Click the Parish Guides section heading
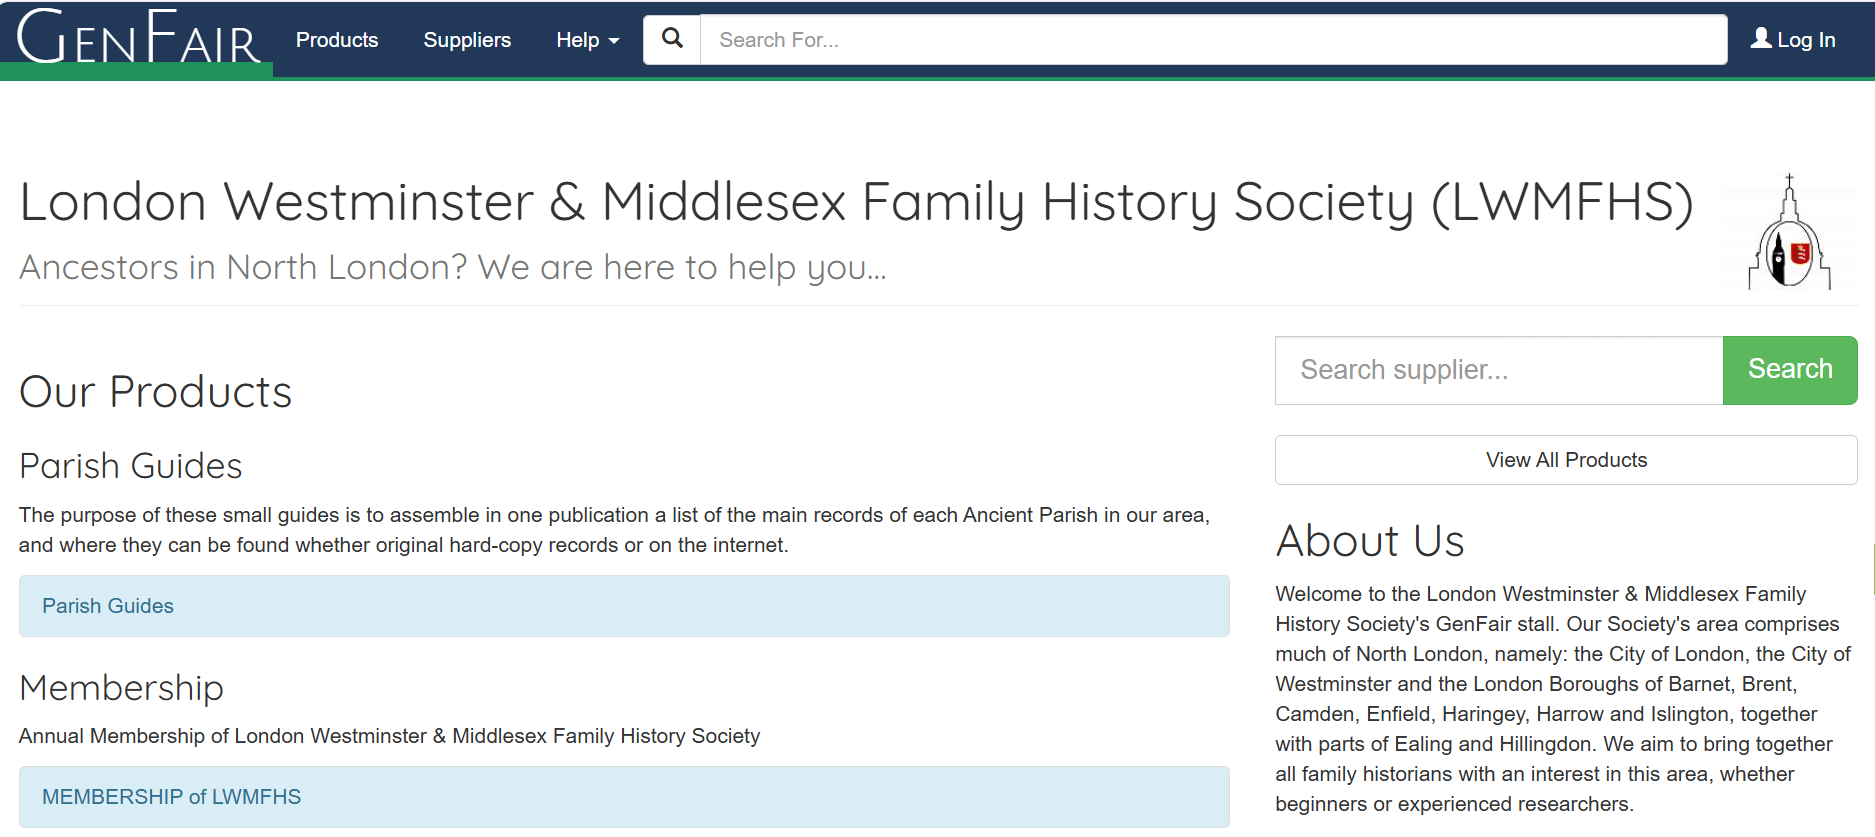The image size is (1875, 837). pos(131,466)
